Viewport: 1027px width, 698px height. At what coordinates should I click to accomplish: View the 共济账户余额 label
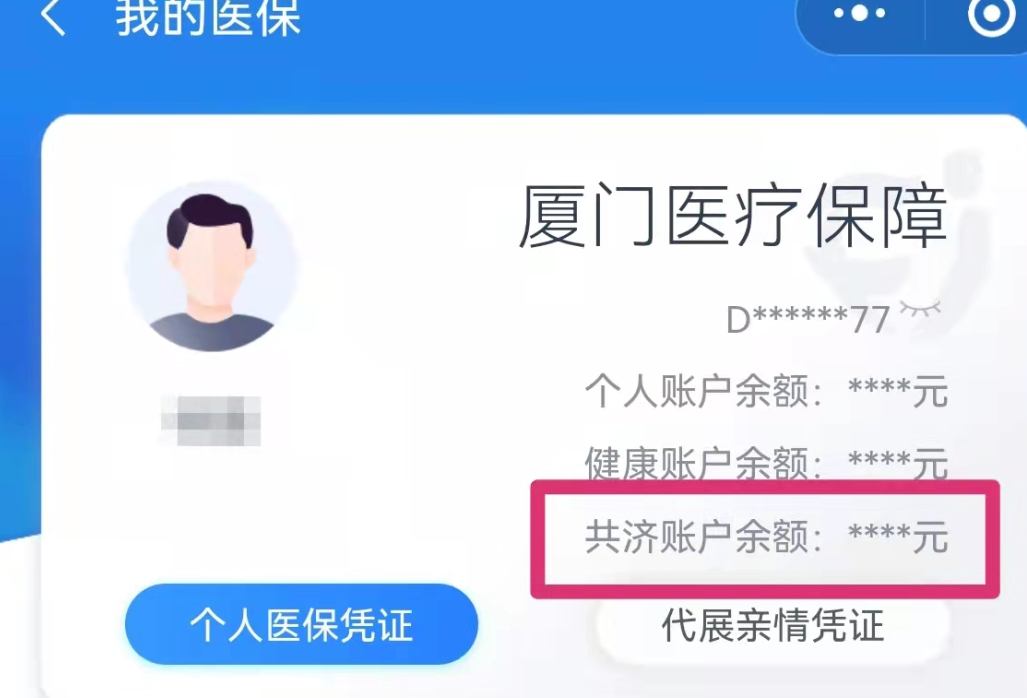pyautogui.click(x=703, y=537)
